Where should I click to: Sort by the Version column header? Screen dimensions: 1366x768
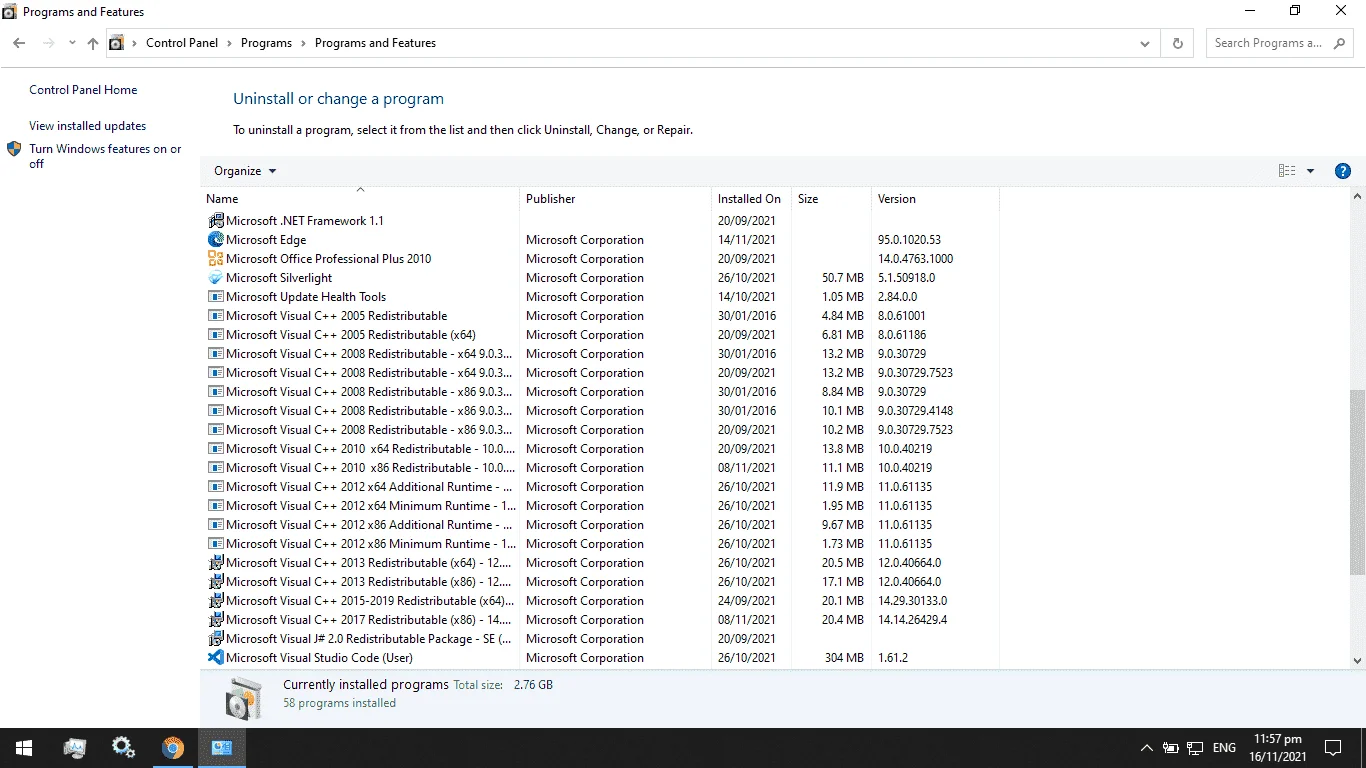point(935,199)
